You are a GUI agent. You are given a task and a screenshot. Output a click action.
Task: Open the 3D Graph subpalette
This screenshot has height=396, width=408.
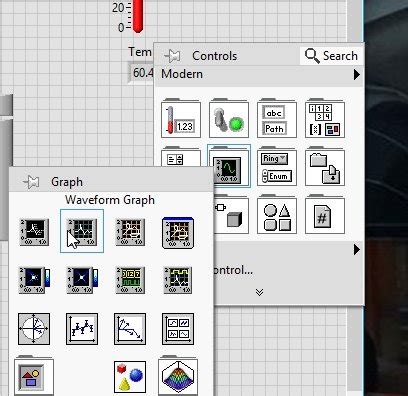point(178,375)
